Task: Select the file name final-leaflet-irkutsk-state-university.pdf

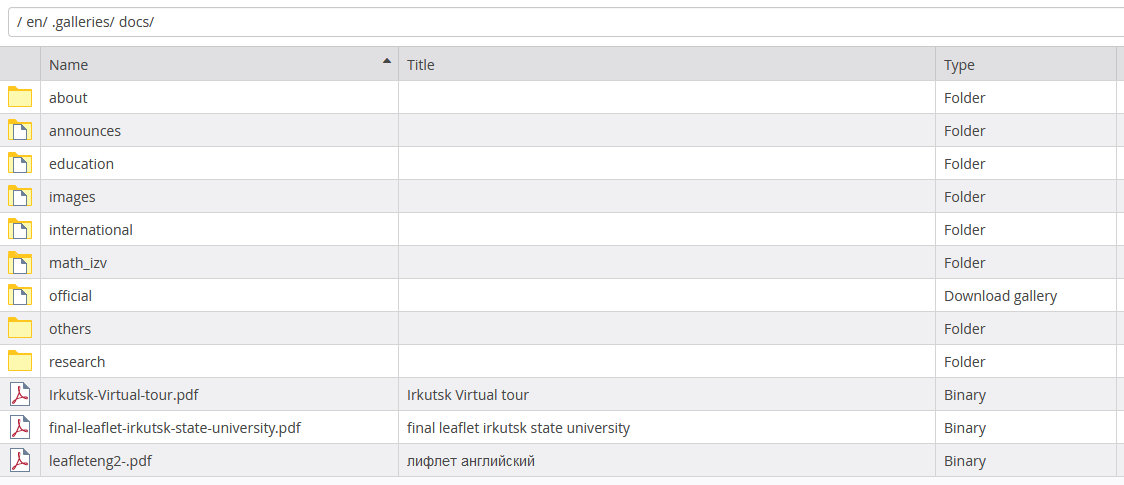Action: (x=175, y=428)
